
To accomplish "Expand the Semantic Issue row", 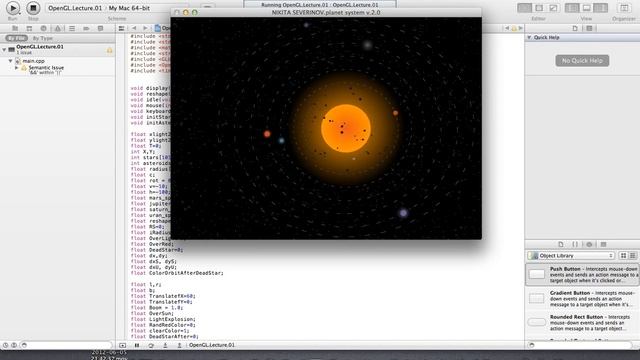I will point(17,68).
